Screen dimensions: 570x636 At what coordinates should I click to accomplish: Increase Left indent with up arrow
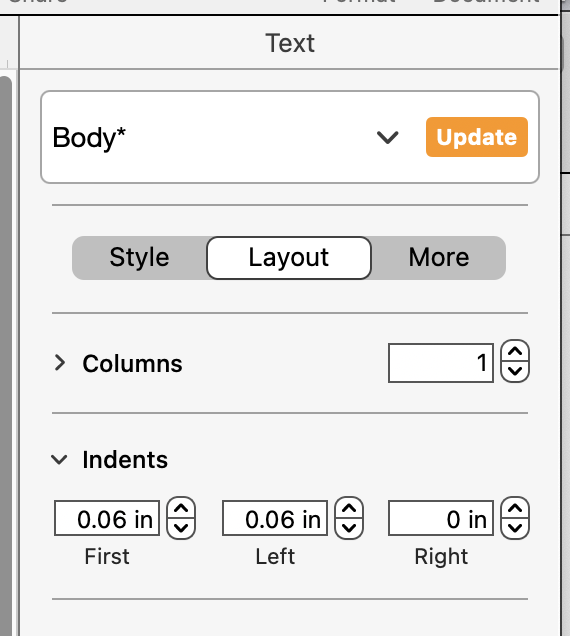pos(349,508)
